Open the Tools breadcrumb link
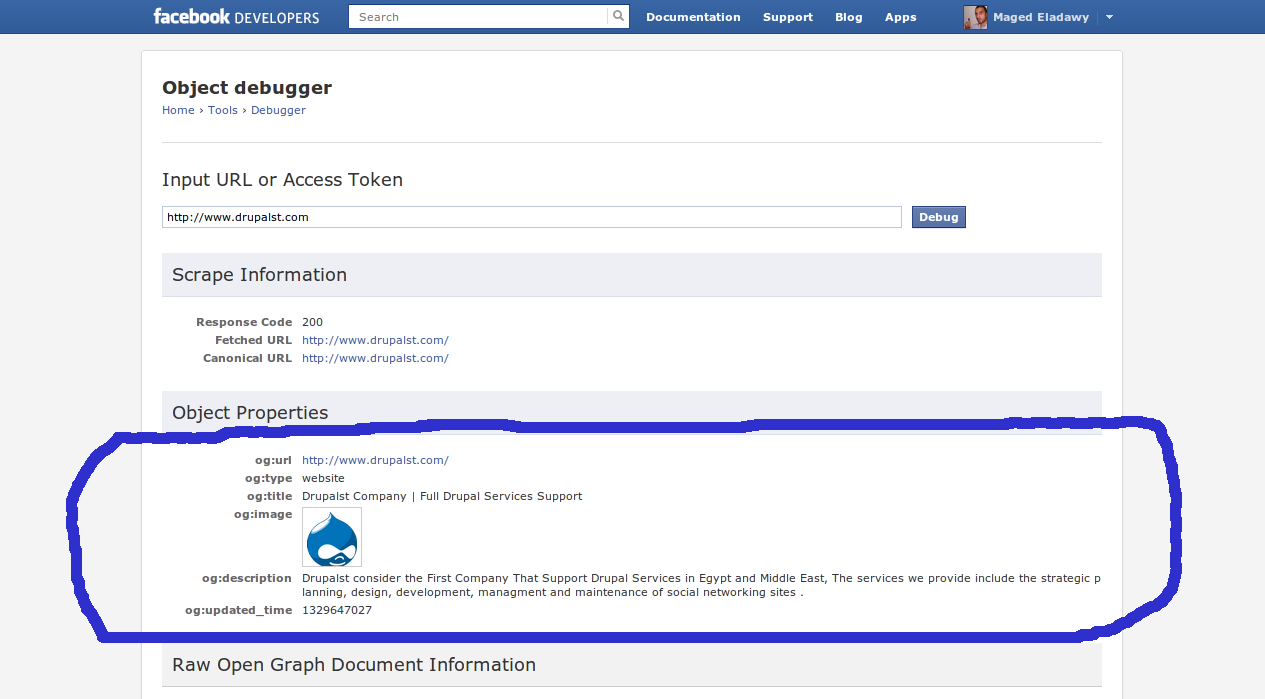Viewport: 1265px width, 699px height. coord(223,110)
